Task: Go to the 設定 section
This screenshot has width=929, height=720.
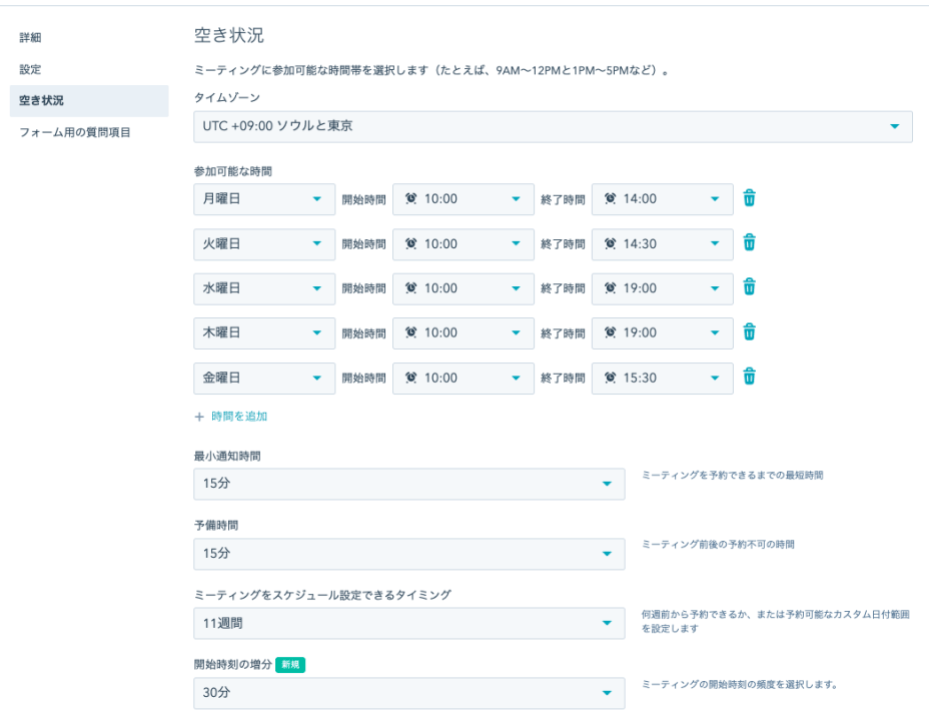Action: pyautogui.click(x=31, y=69)
